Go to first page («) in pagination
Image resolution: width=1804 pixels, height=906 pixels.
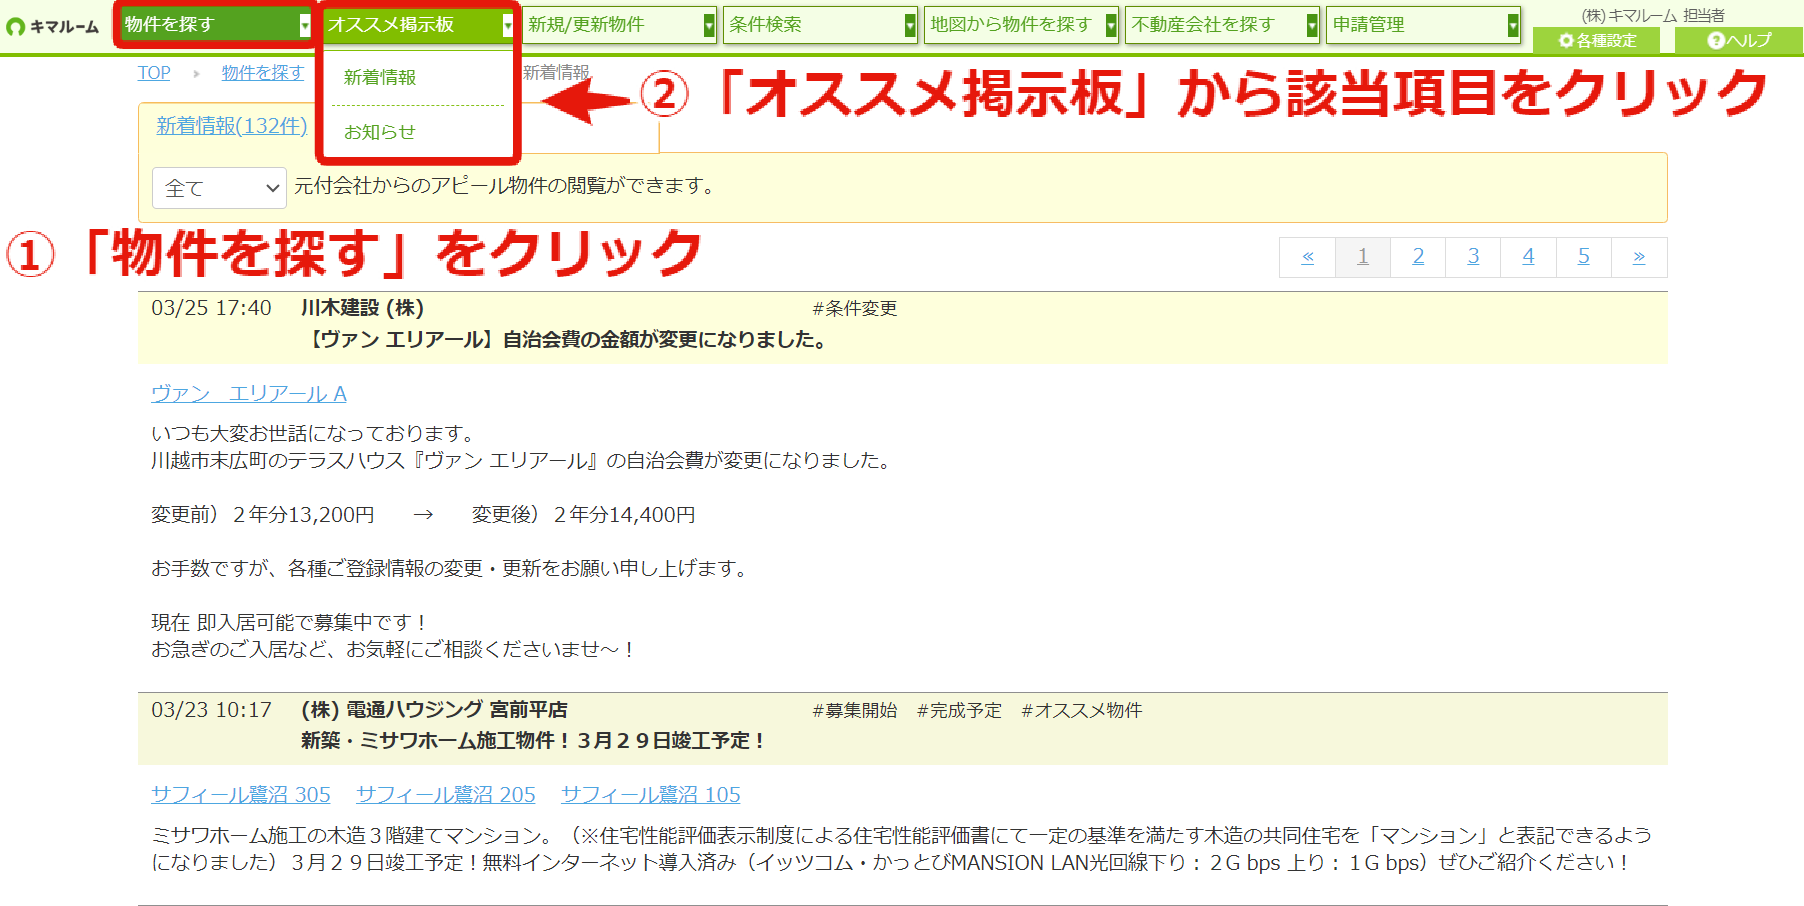point(1307,257)
